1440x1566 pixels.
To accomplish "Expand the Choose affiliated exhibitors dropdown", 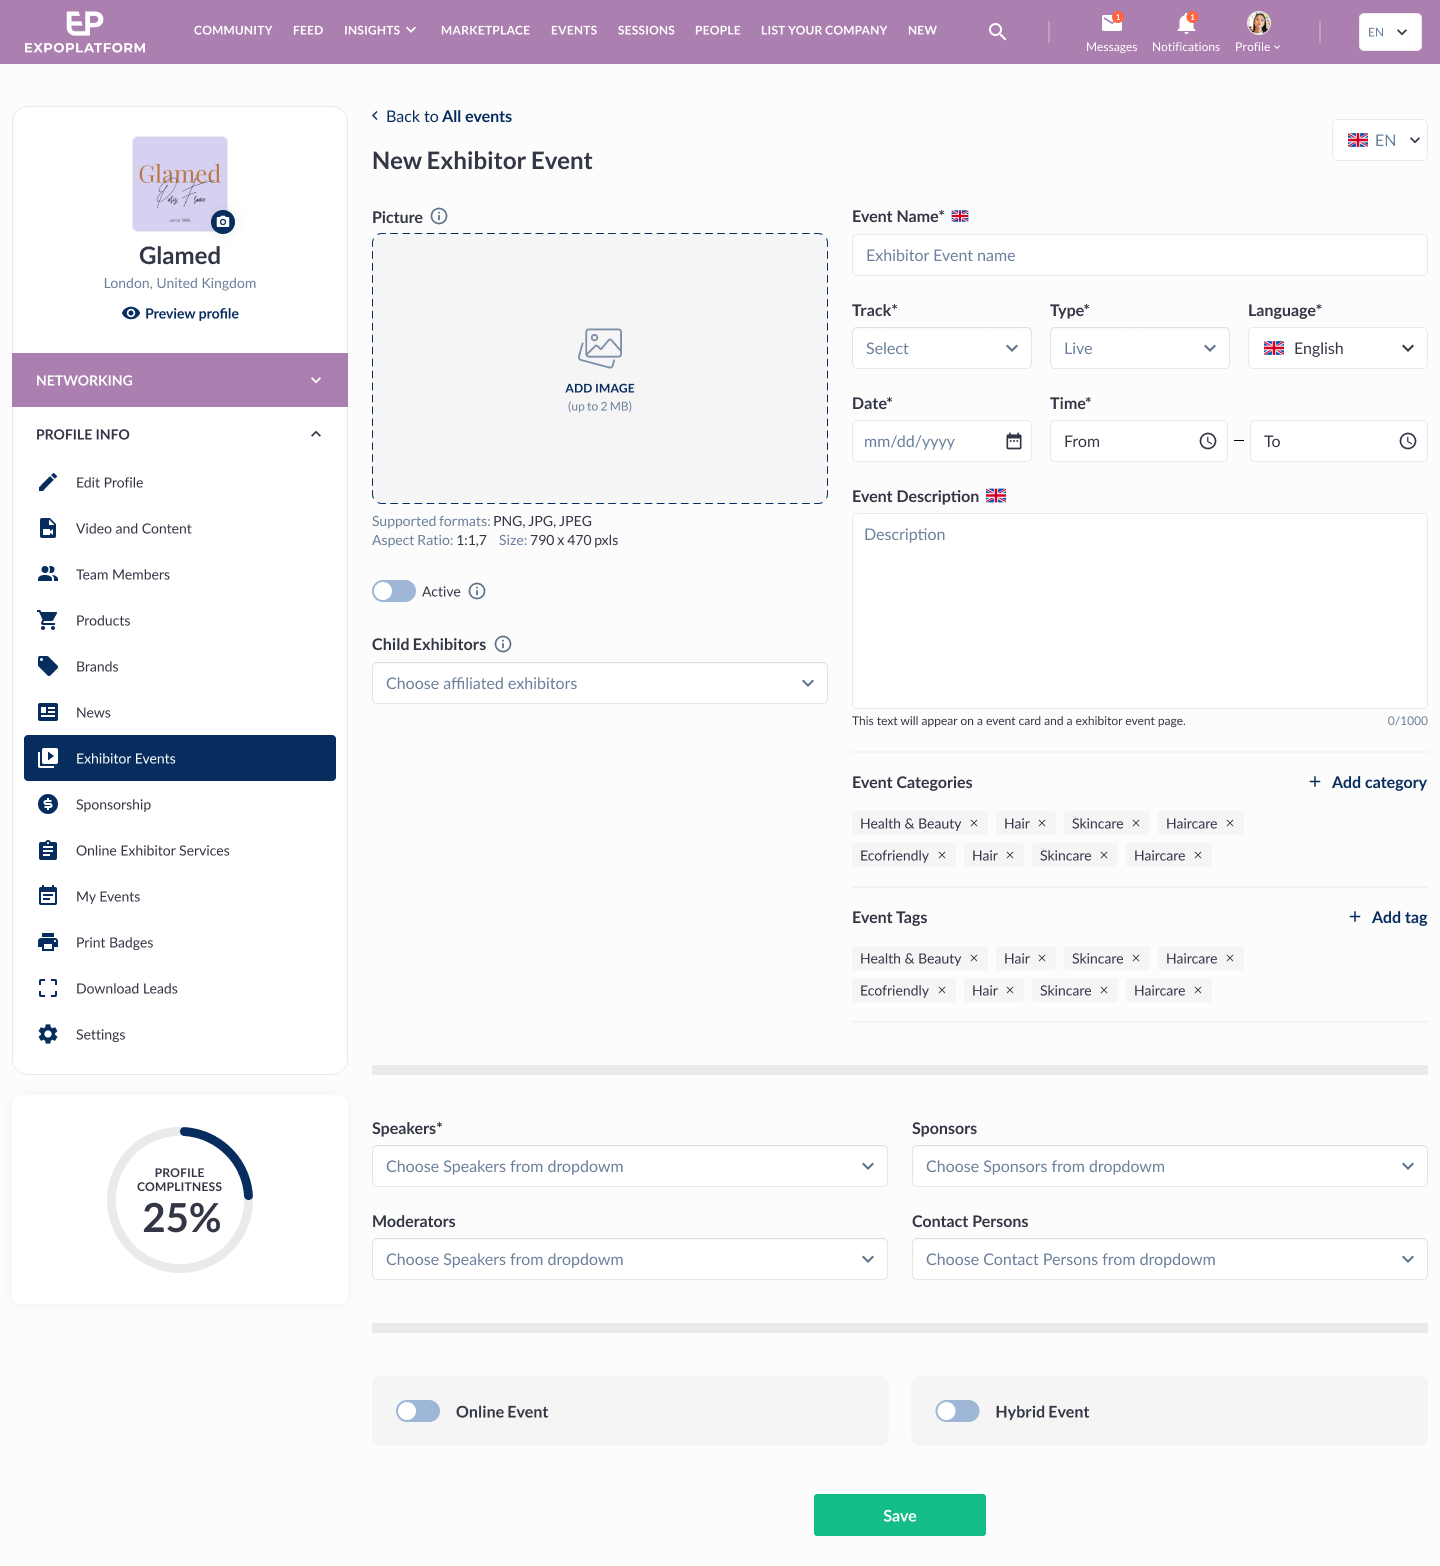I will point(600,683).
